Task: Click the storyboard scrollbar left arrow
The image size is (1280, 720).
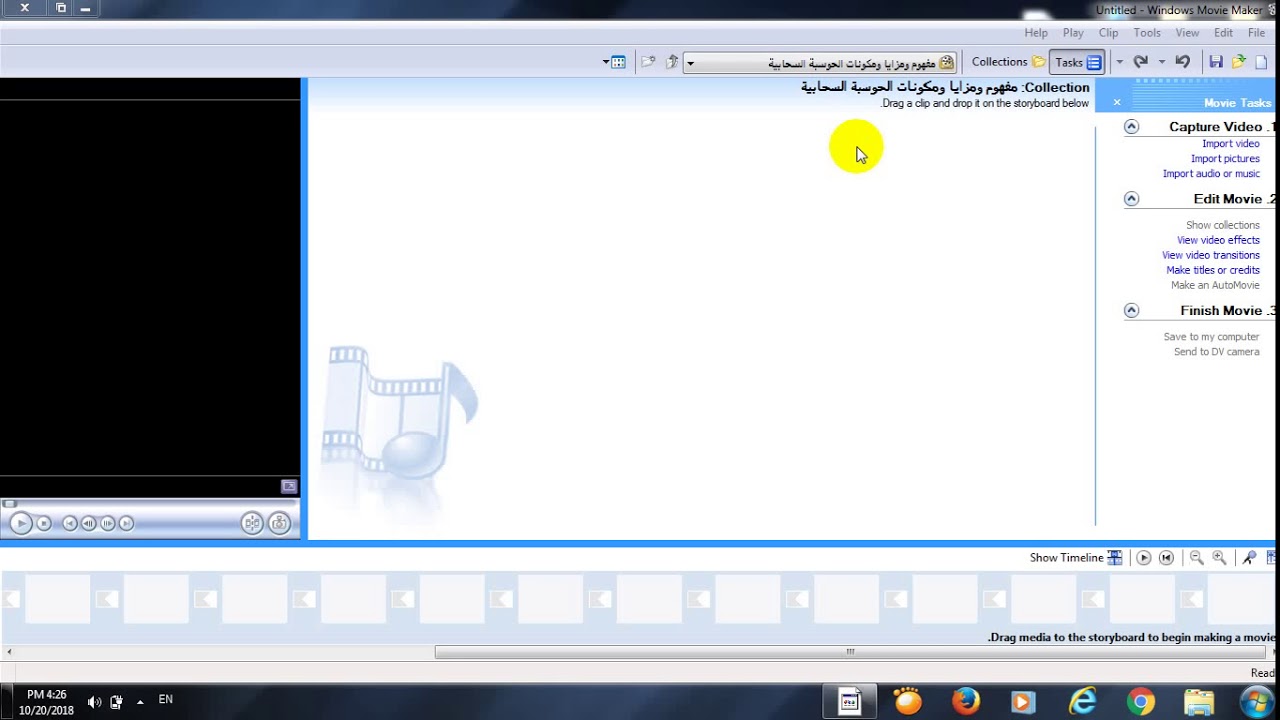Action: pyautogui.click(x=9, y=652)
